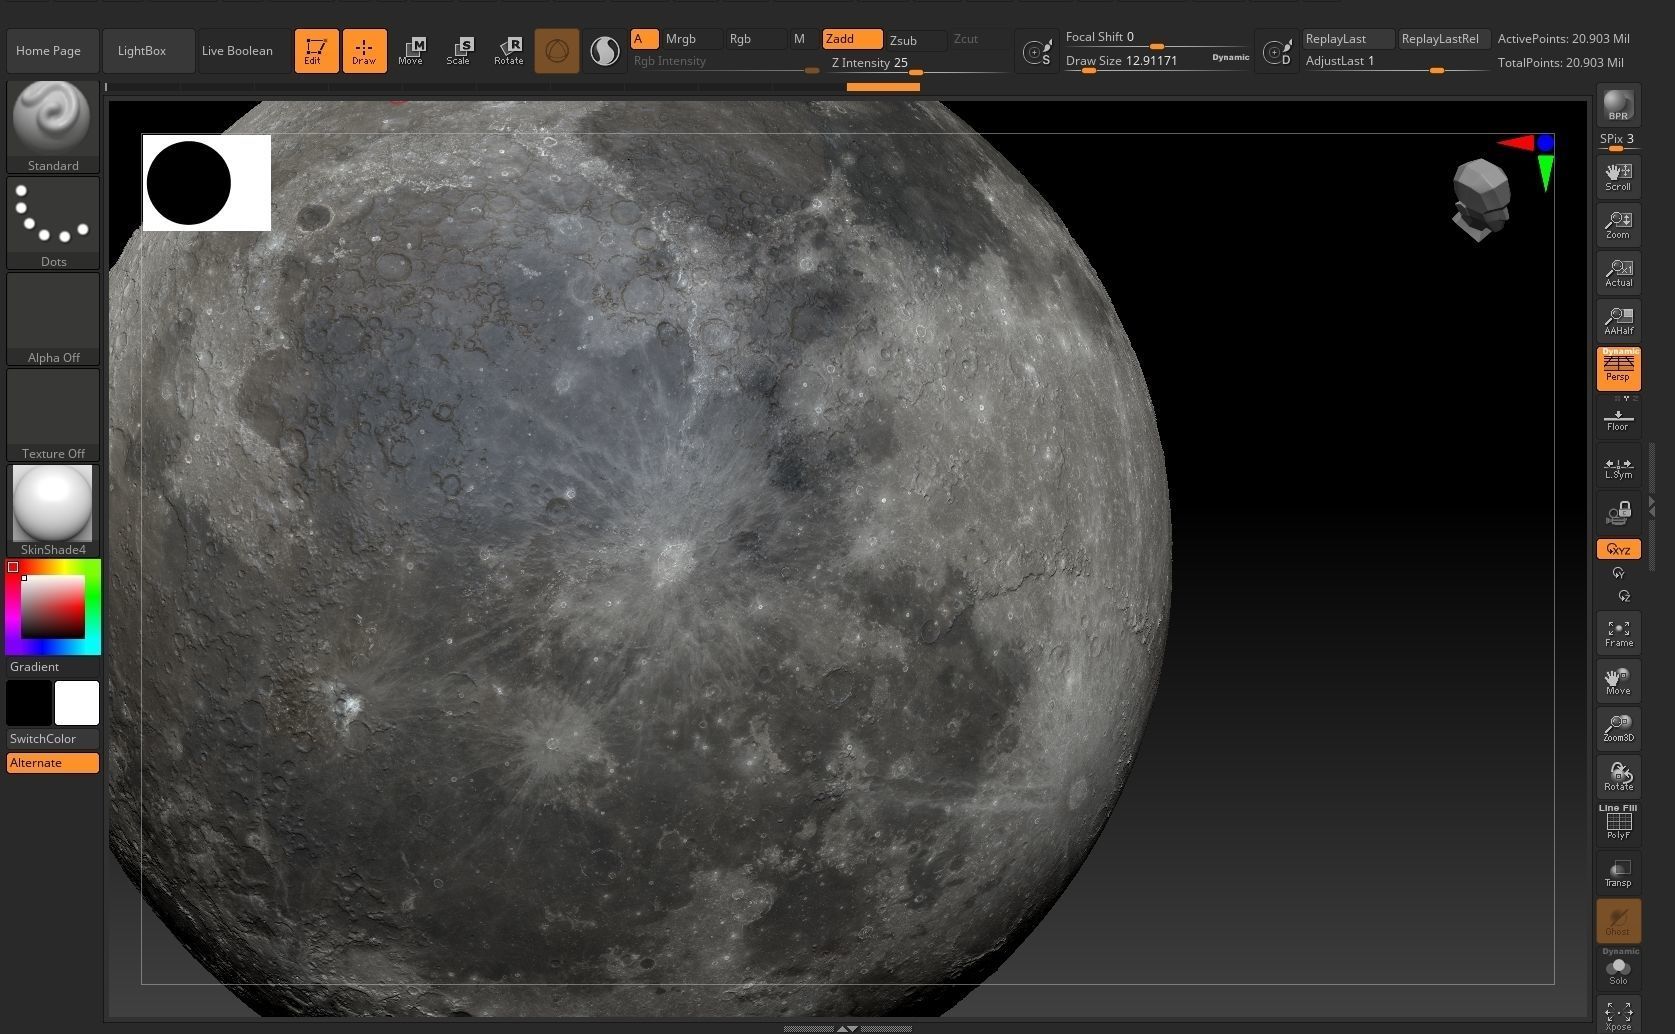Toggle the Alternate button
This screenshot has width=1675, height=1034.
coord(52,763)
